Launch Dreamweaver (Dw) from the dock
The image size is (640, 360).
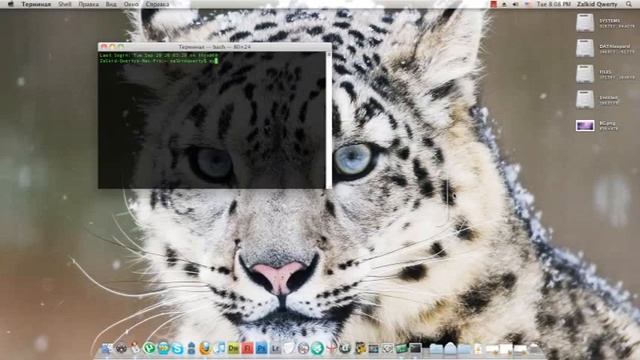tap(233, 348)
